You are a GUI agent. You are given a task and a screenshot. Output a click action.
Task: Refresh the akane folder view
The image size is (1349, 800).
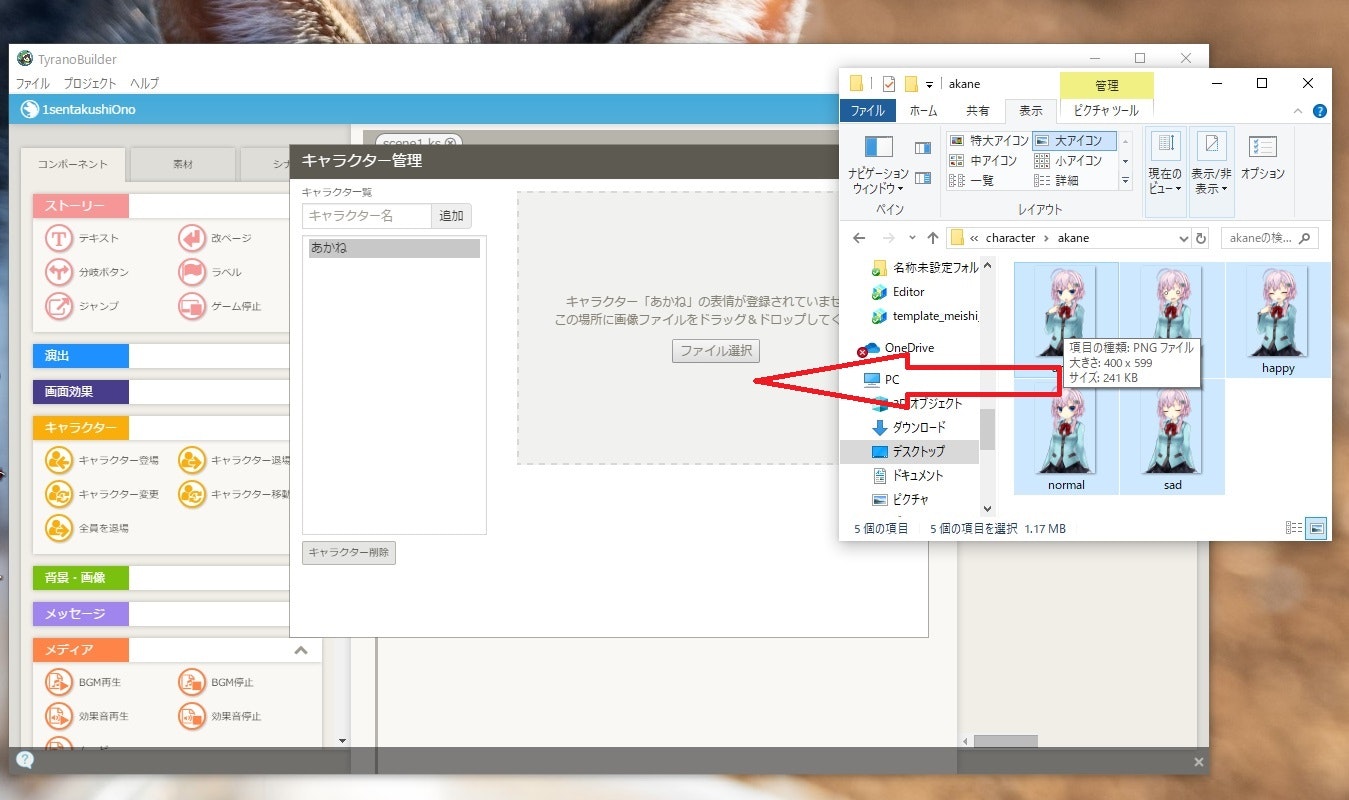(1201, 238)
